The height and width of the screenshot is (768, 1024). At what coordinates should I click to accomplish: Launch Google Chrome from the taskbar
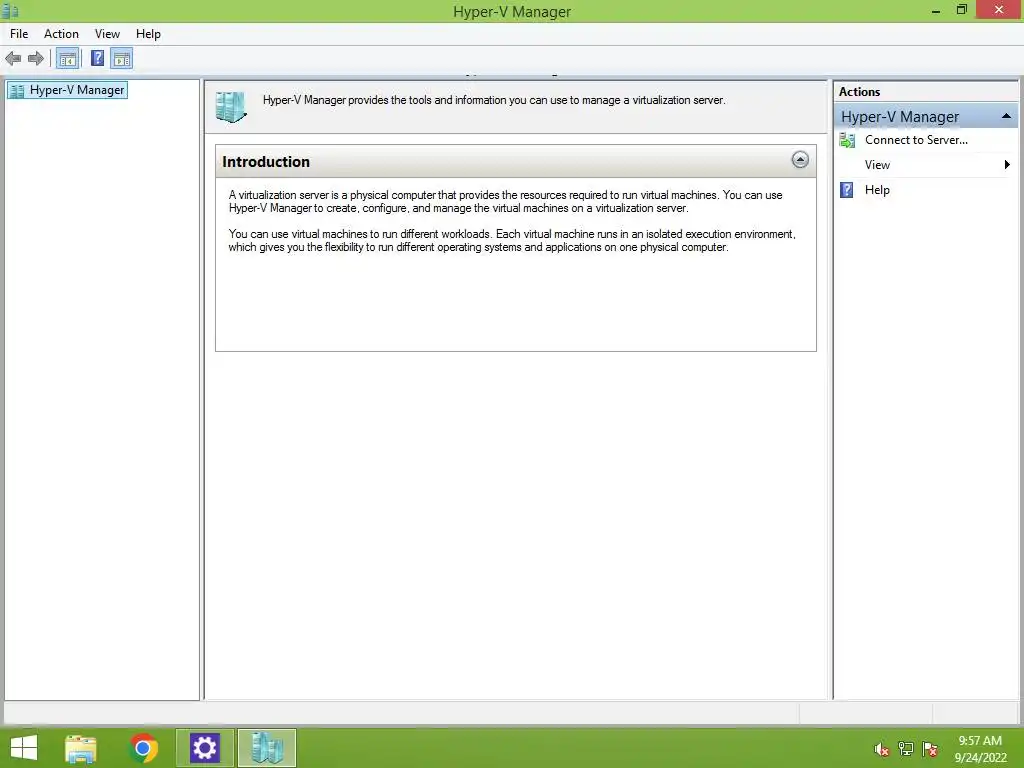click(143, 748)
